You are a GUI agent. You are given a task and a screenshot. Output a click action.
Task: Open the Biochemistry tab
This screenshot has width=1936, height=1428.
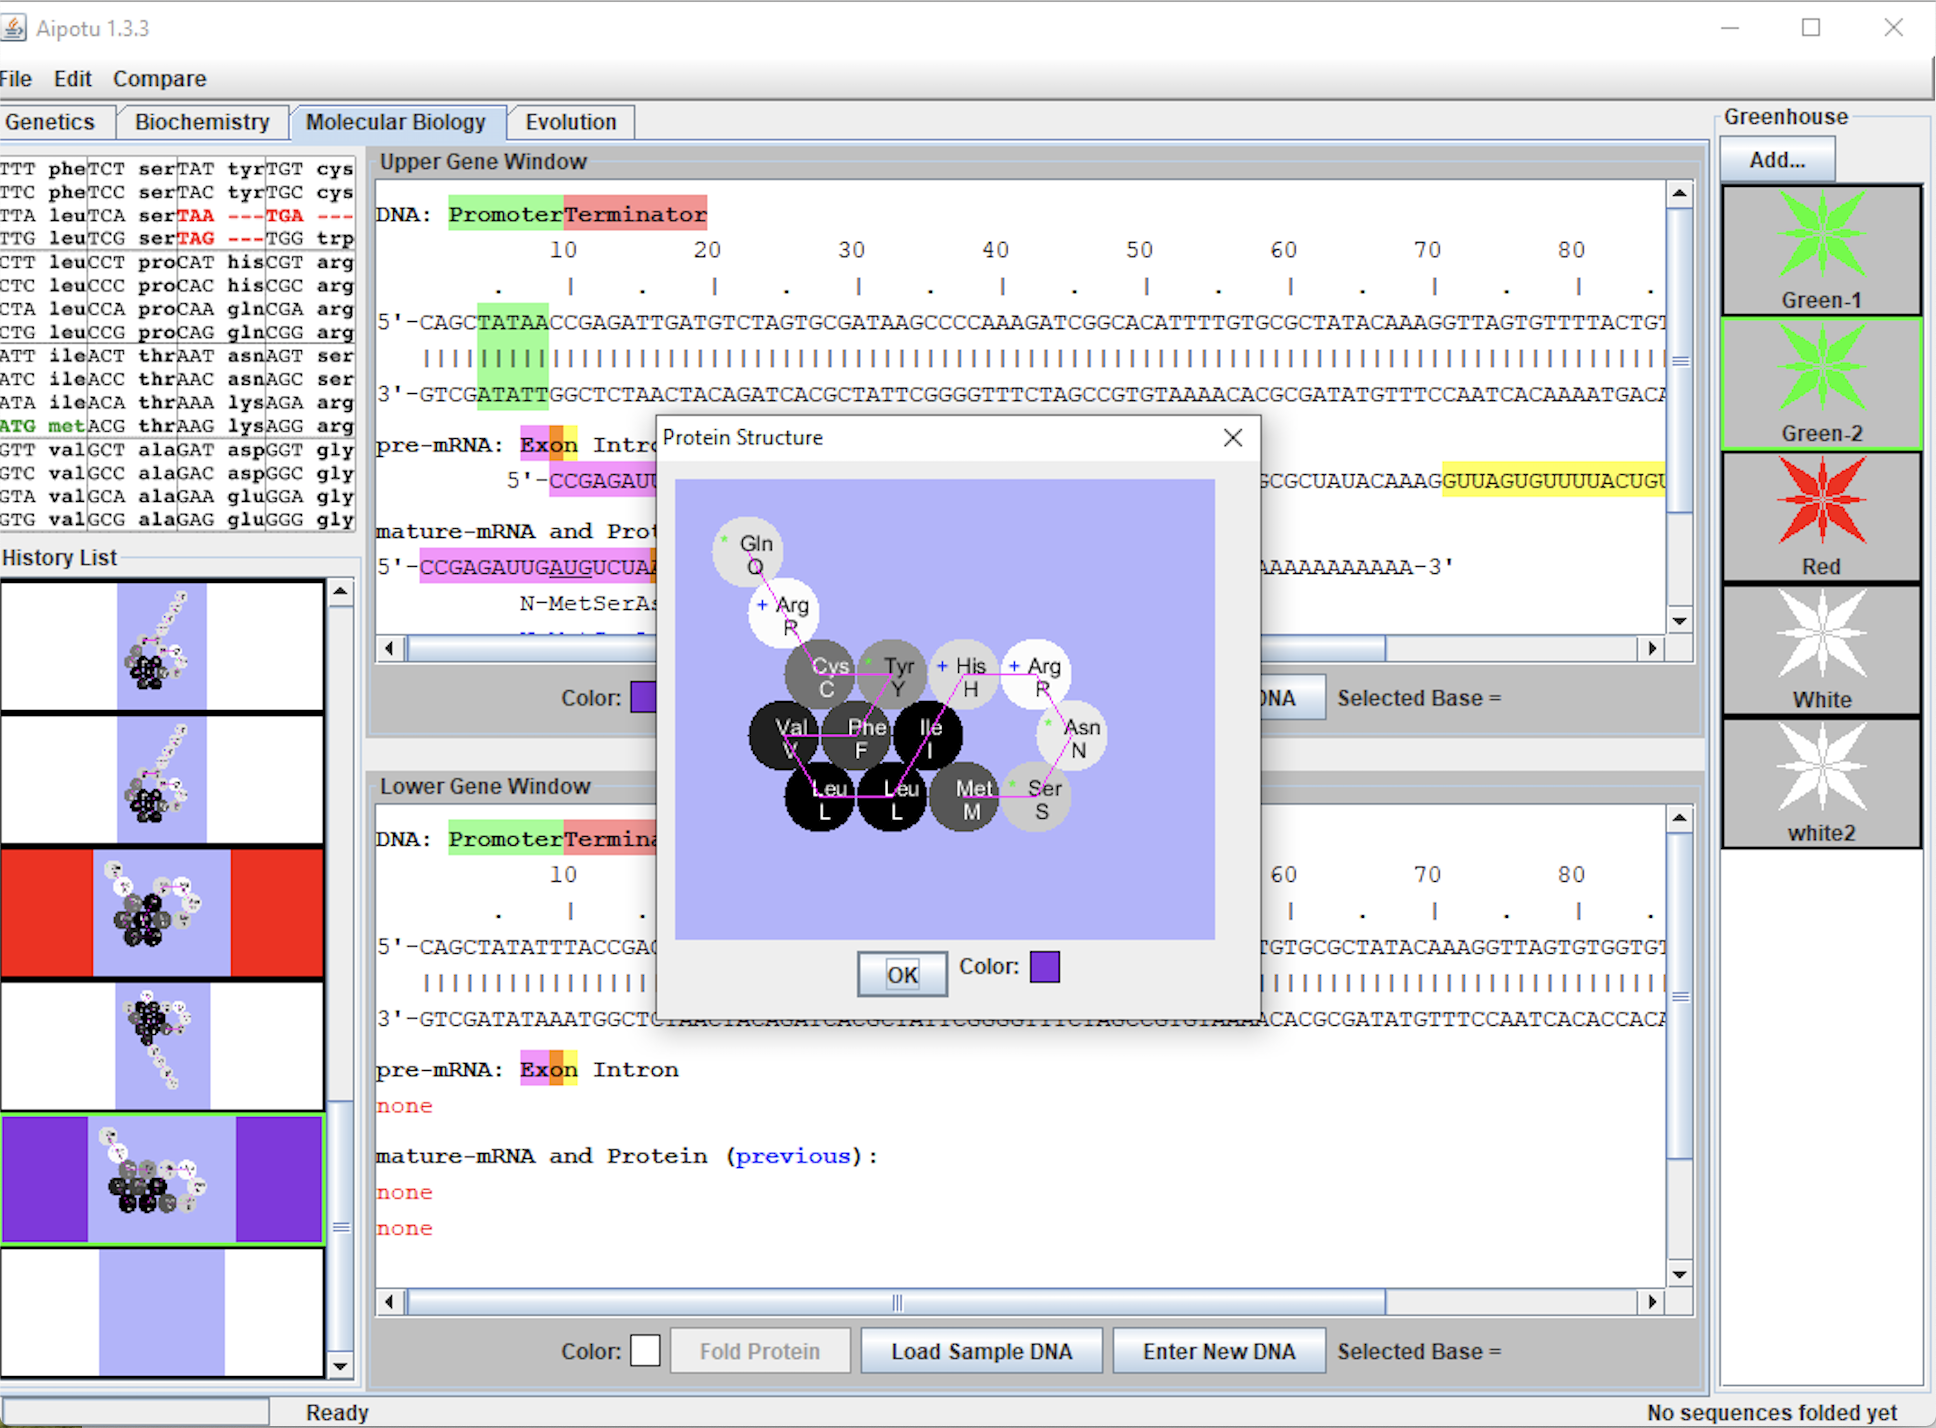(x=202, y=122)
